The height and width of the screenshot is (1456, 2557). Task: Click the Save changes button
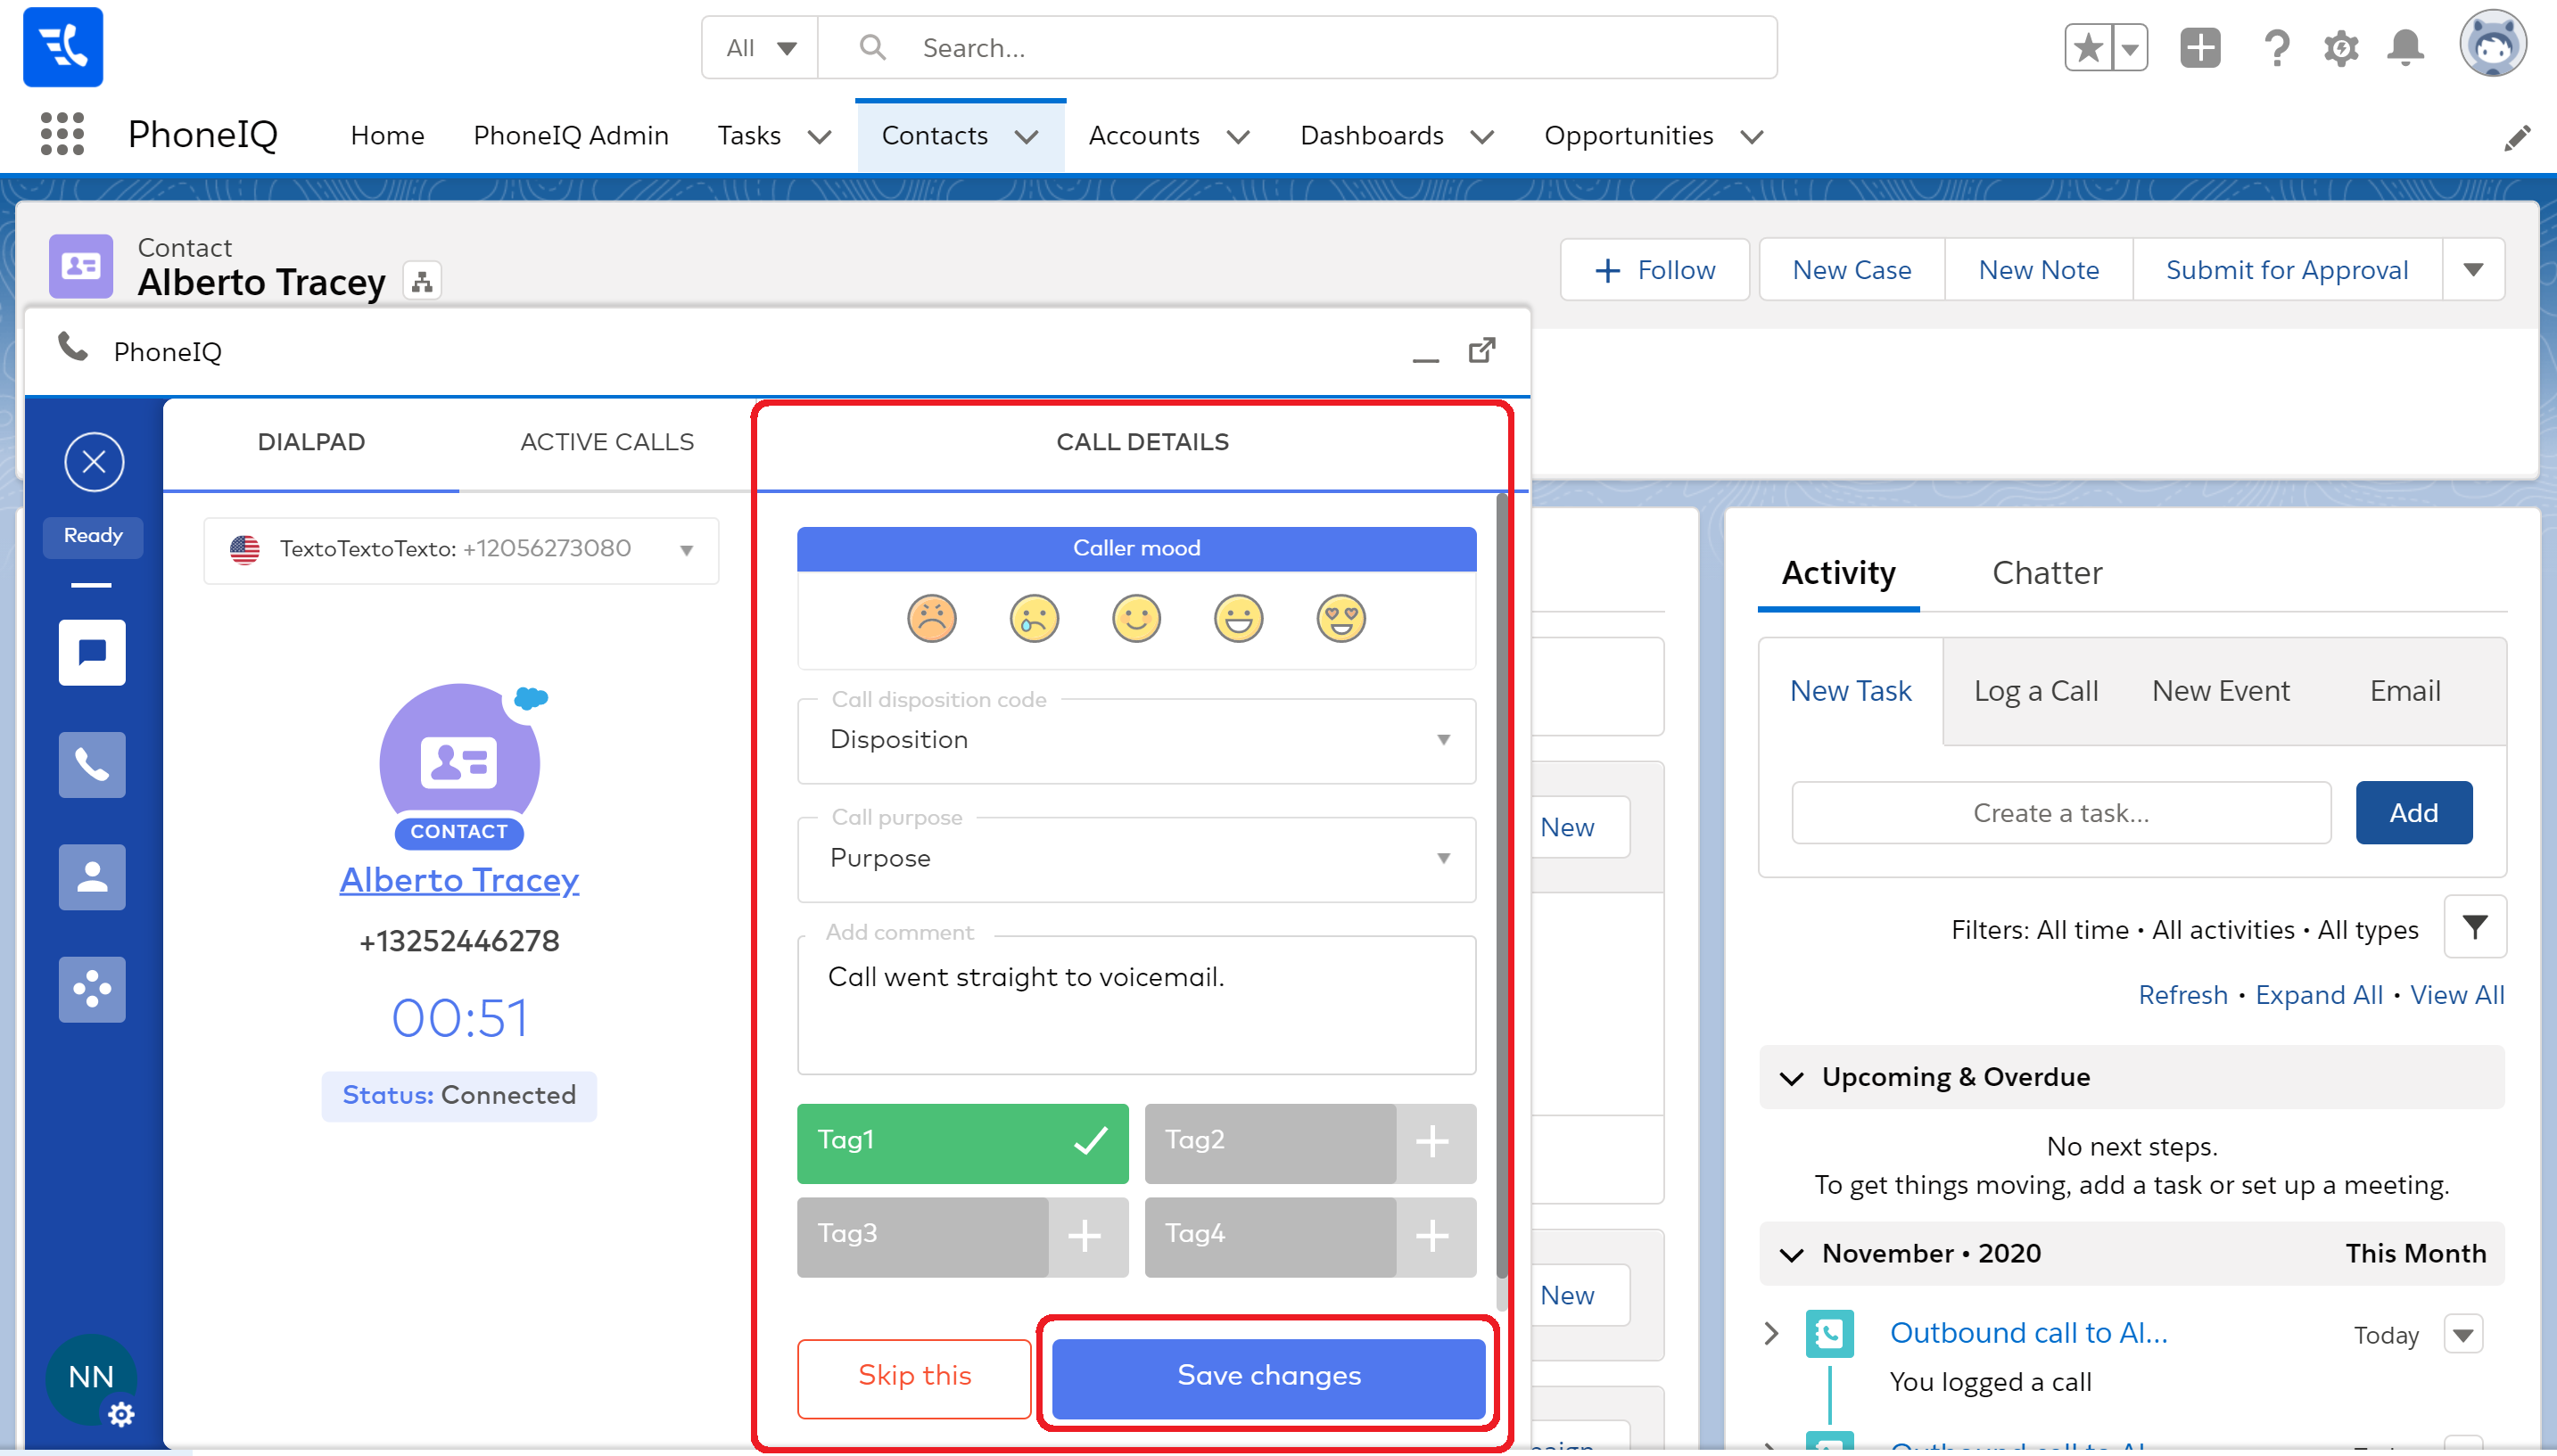[x=1268, y=1376]
